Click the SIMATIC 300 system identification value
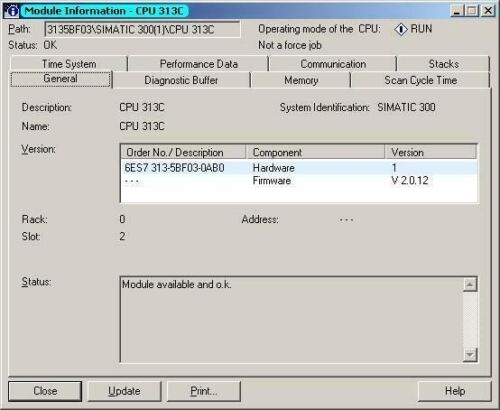The image size is (500, 410). (x=406, y=107)
